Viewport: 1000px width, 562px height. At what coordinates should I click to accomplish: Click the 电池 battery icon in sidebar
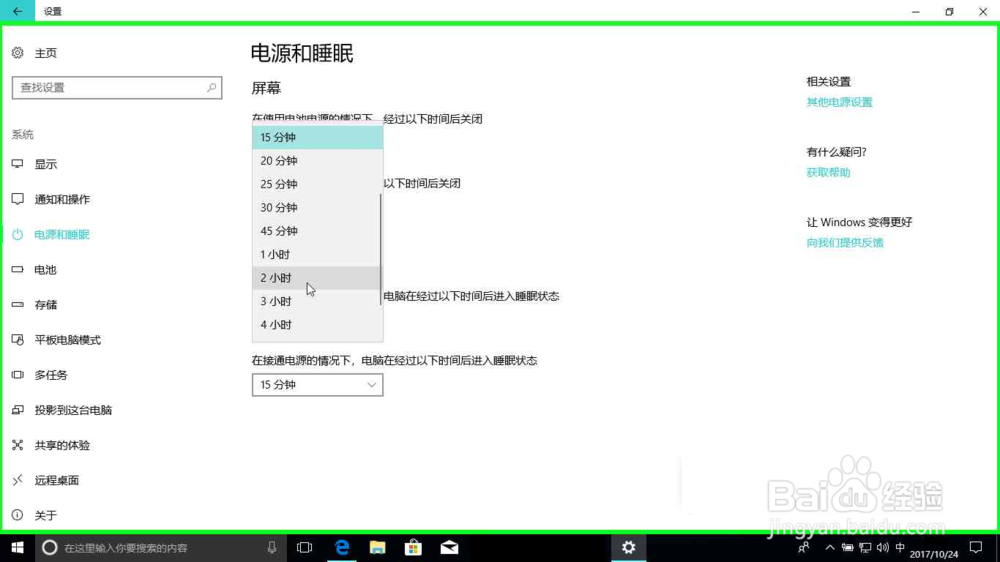18,269
